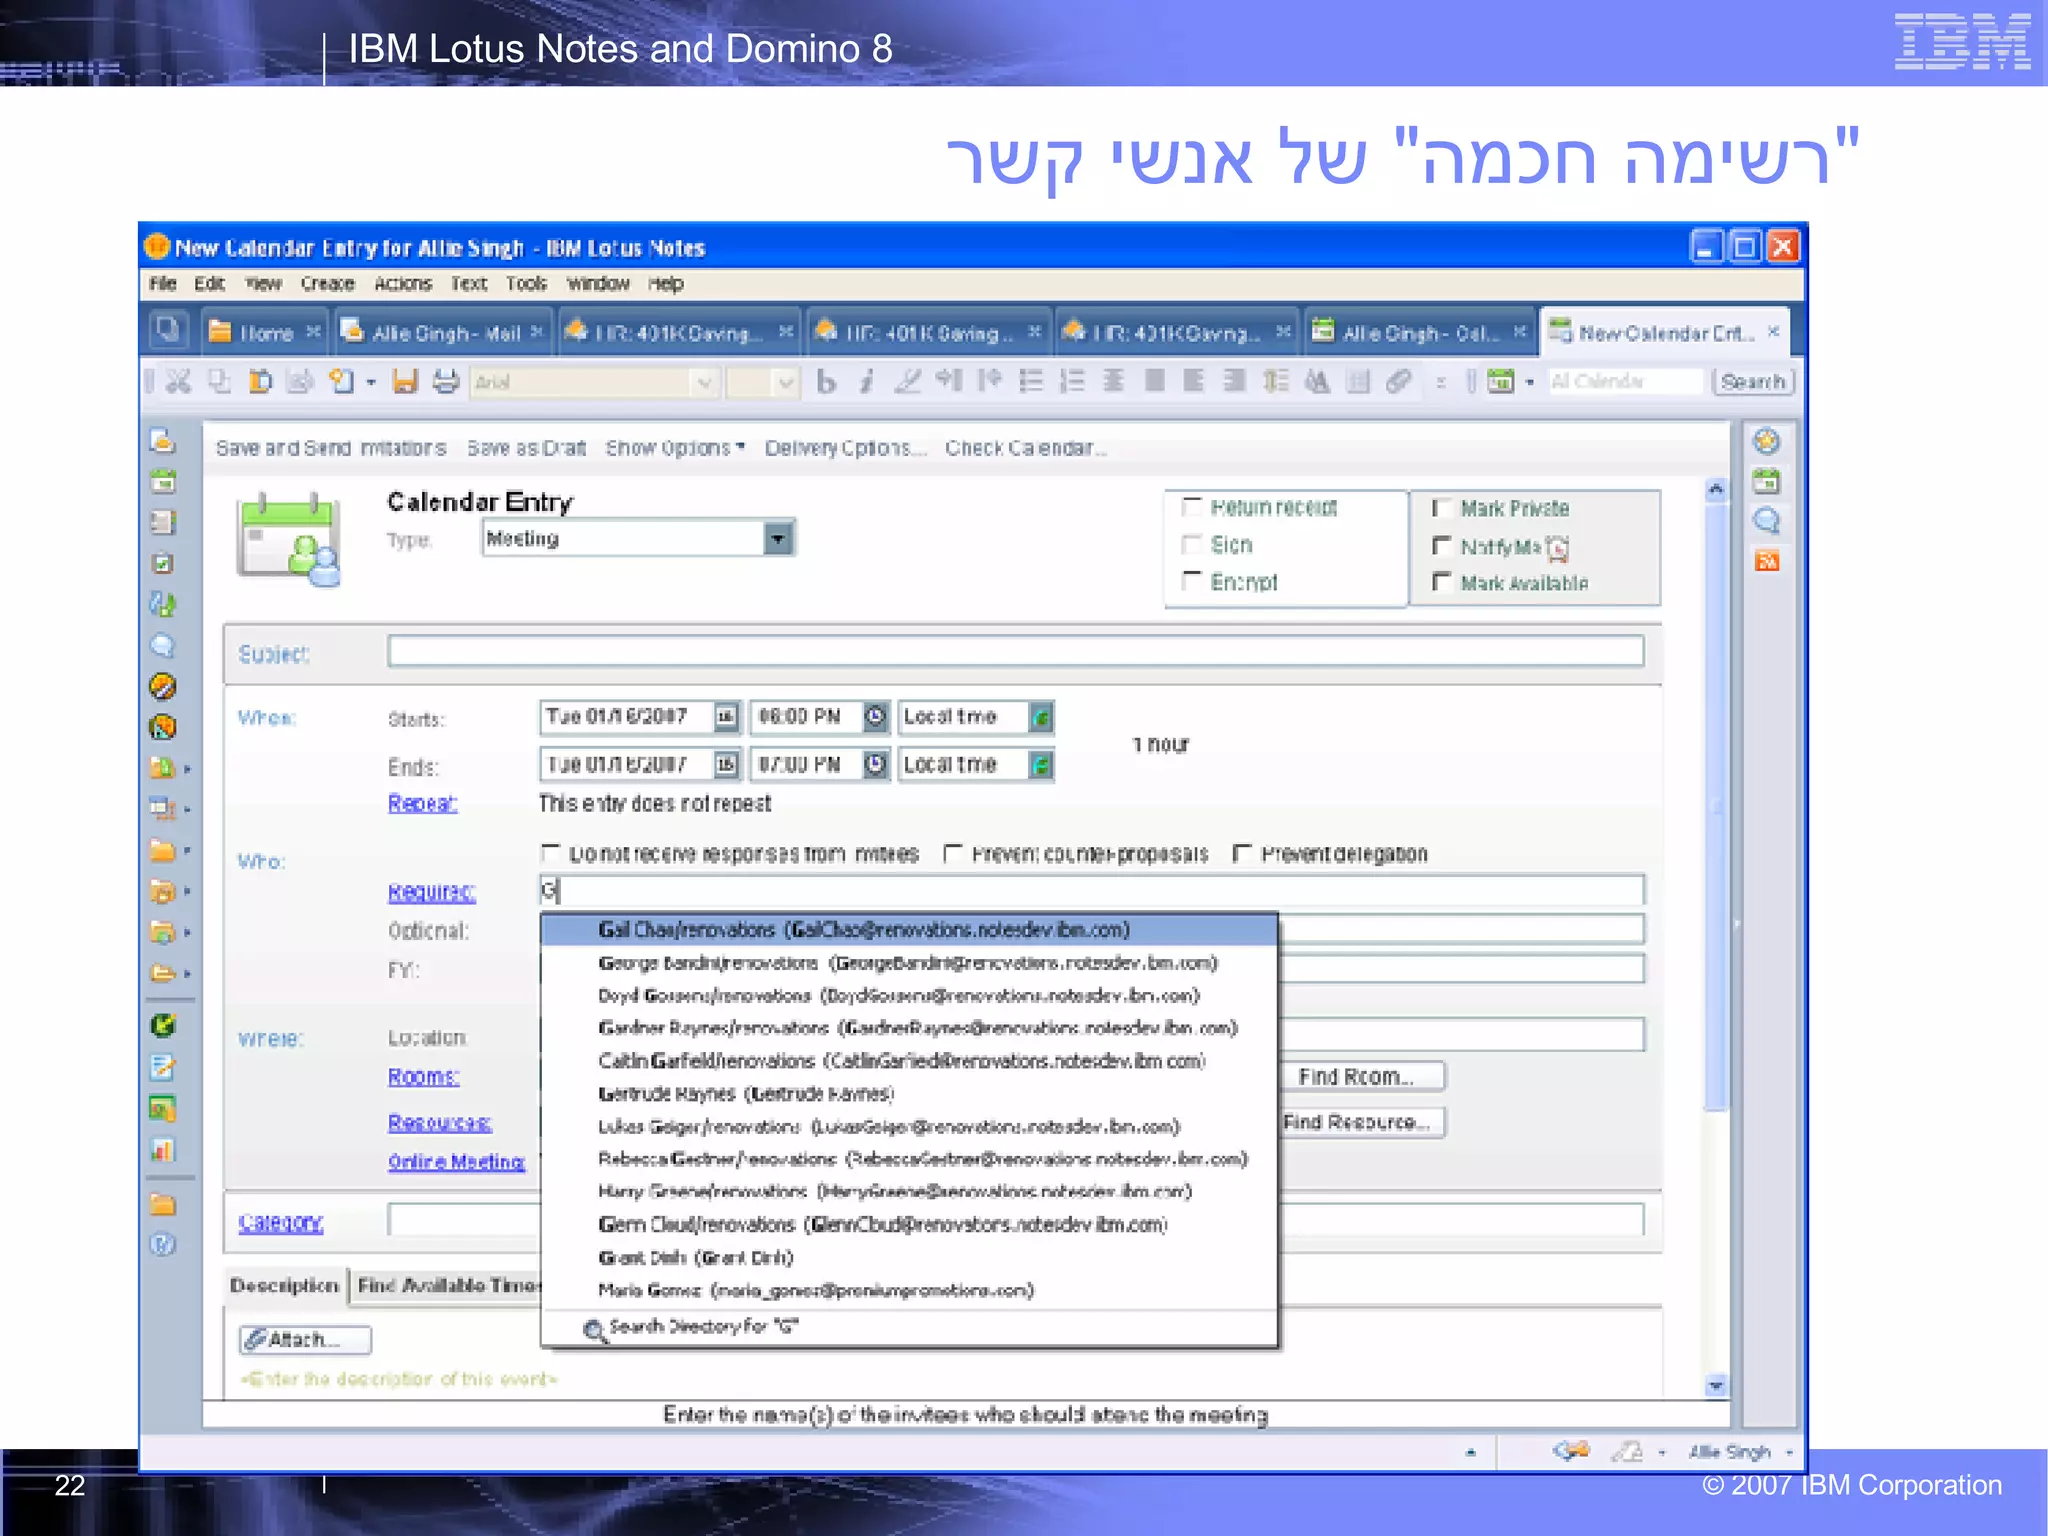Click the Repeat link
Screen dimensions: 2048x1536
click(x=422, y=803)
